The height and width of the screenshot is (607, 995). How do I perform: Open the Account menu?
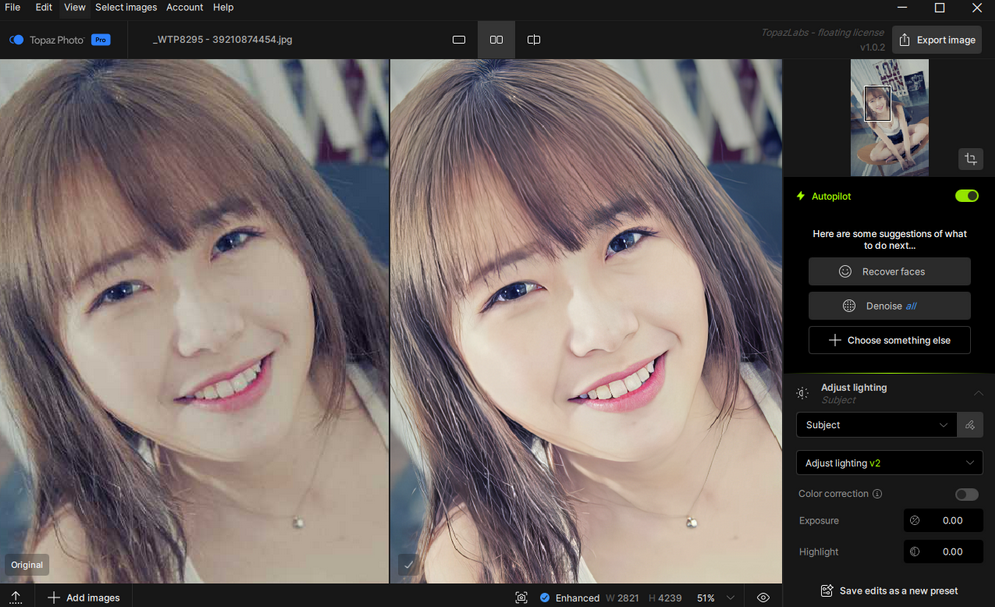(184, 7)
